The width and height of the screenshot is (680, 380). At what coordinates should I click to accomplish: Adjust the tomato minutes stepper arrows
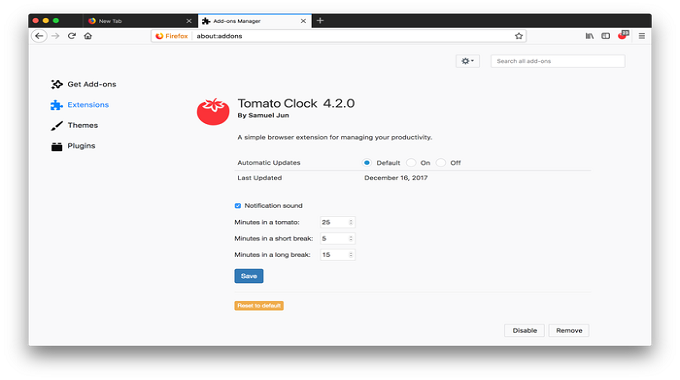point(351,222)
